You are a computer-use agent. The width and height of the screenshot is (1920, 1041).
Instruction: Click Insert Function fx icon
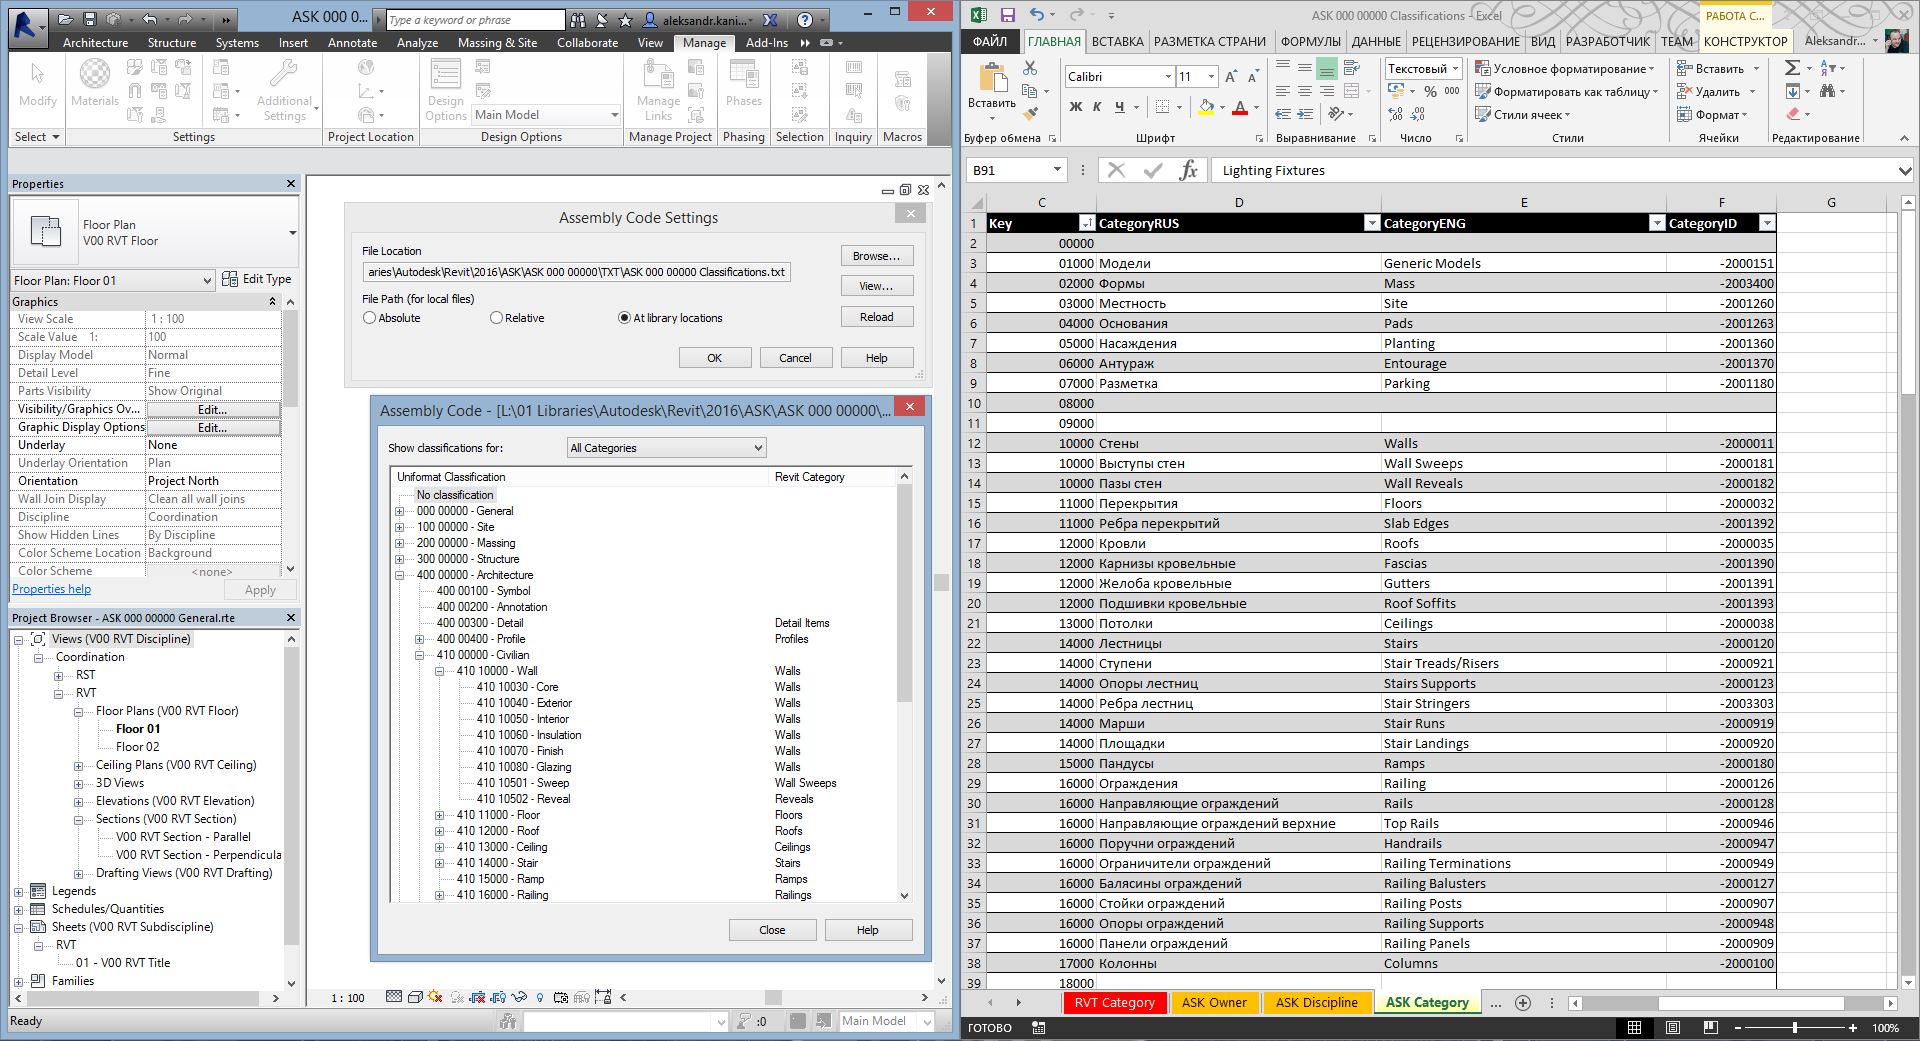1188,170
